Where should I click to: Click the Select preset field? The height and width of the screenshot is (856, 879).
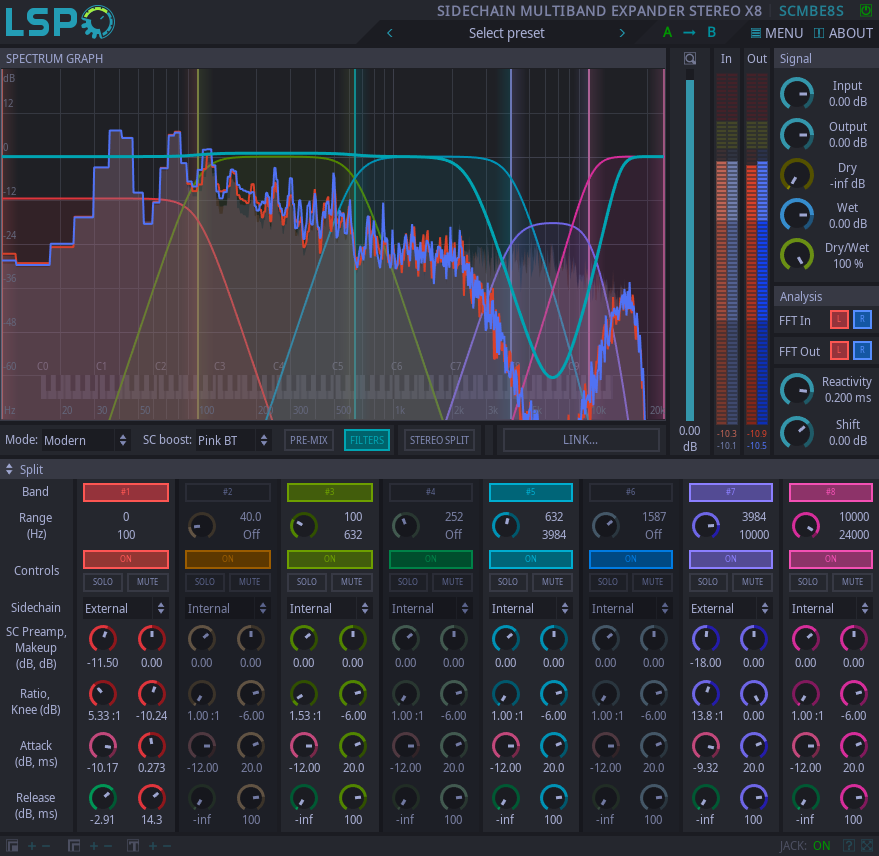(506, 33)
